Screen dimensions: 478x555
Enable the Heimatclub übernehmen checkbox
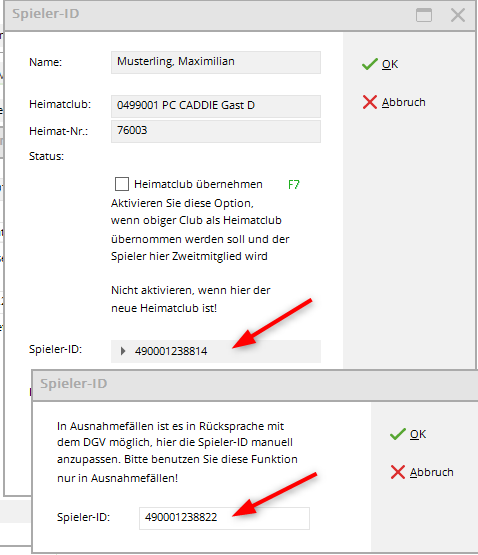tap(122, 184)
